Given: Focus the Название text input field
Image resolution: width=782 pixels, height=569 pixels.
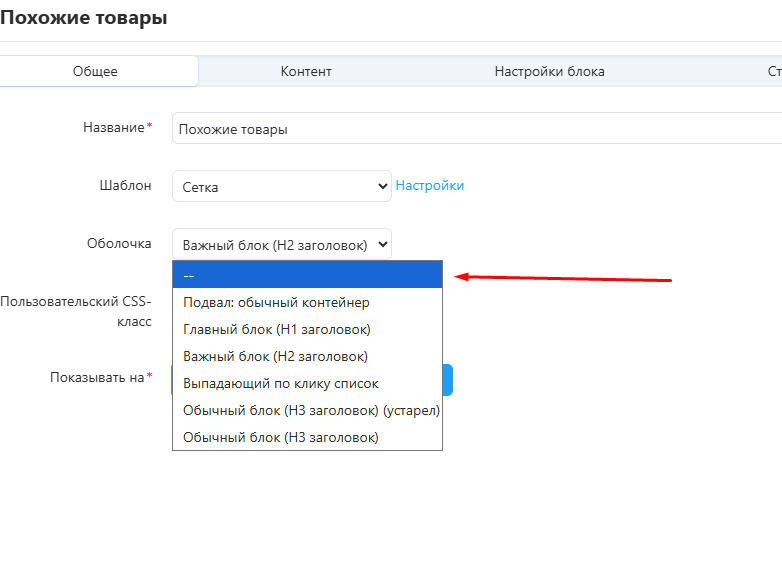Looking at the screenshot, I should (476, 129).
